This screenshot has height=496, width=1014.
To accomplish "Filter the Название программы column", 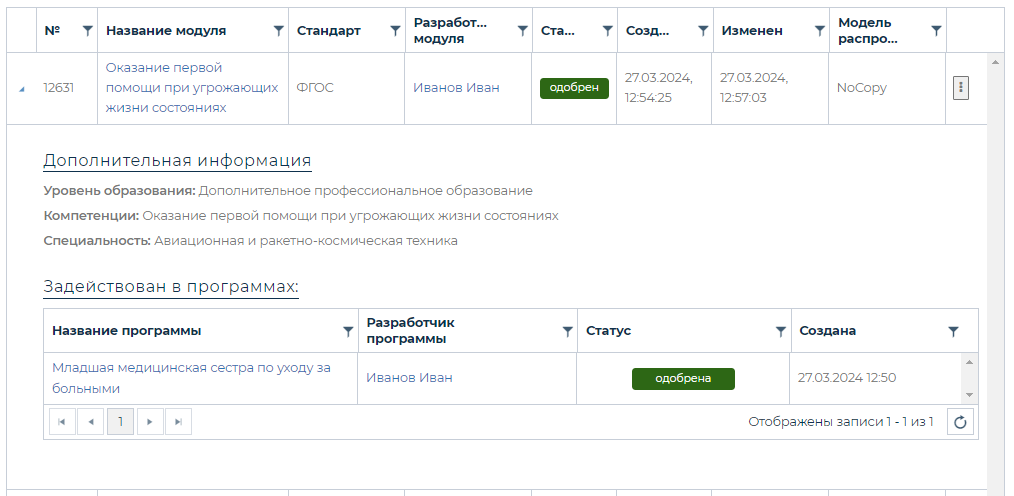I will [348, 331].
